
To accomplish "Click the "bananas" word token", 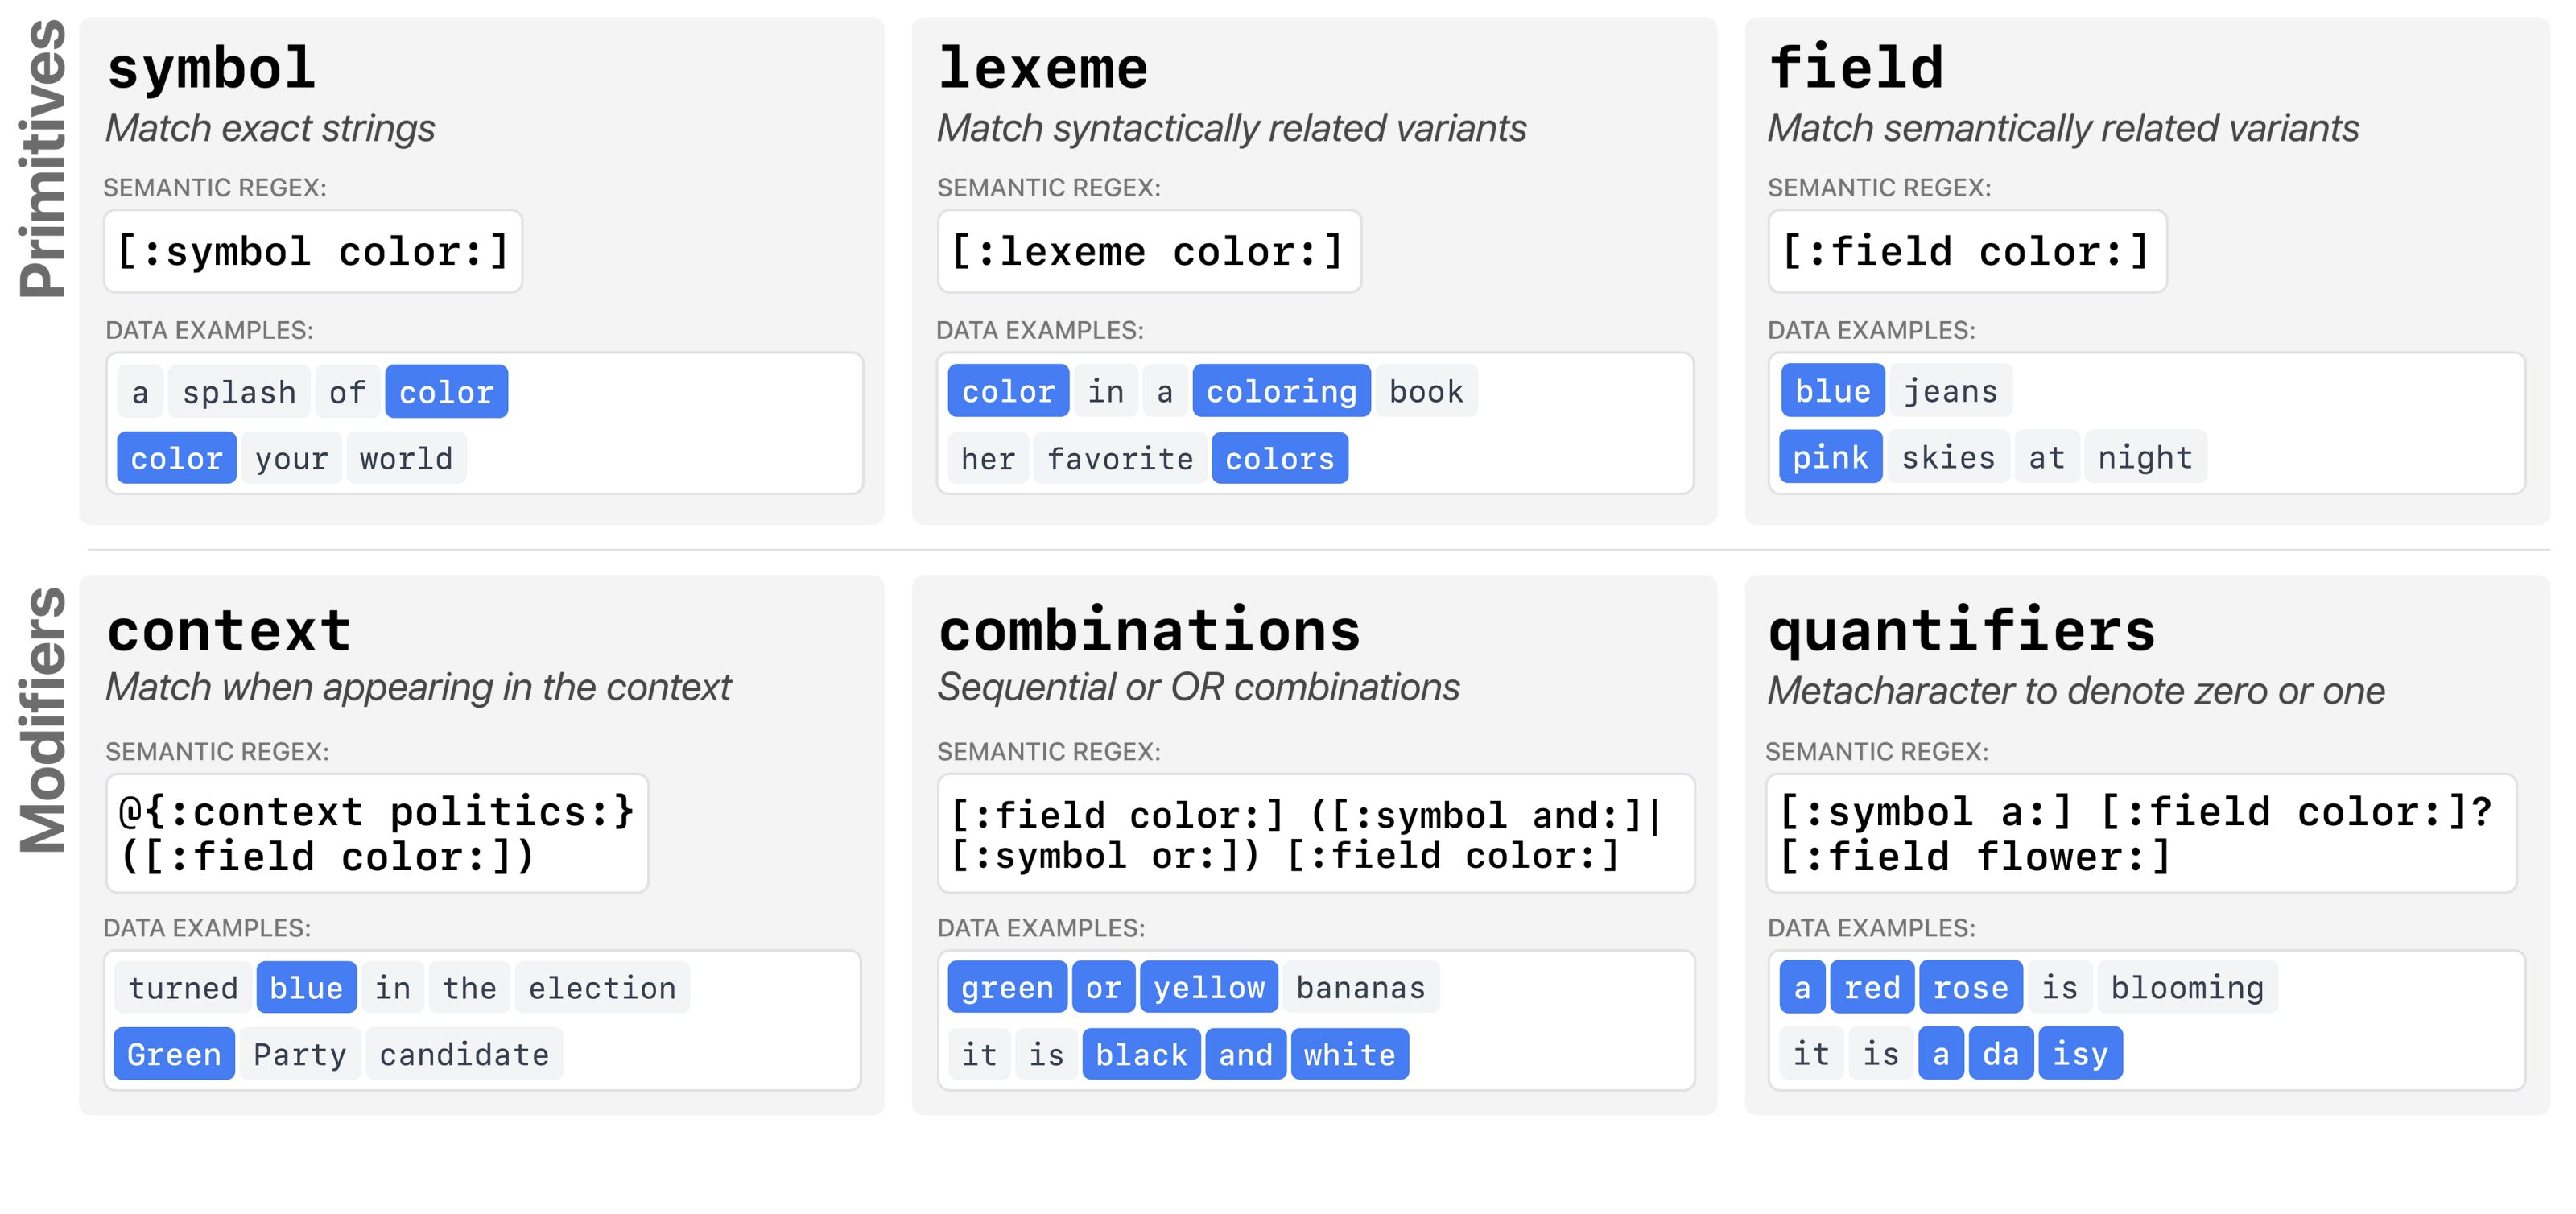I will [x=1360, y=988].
